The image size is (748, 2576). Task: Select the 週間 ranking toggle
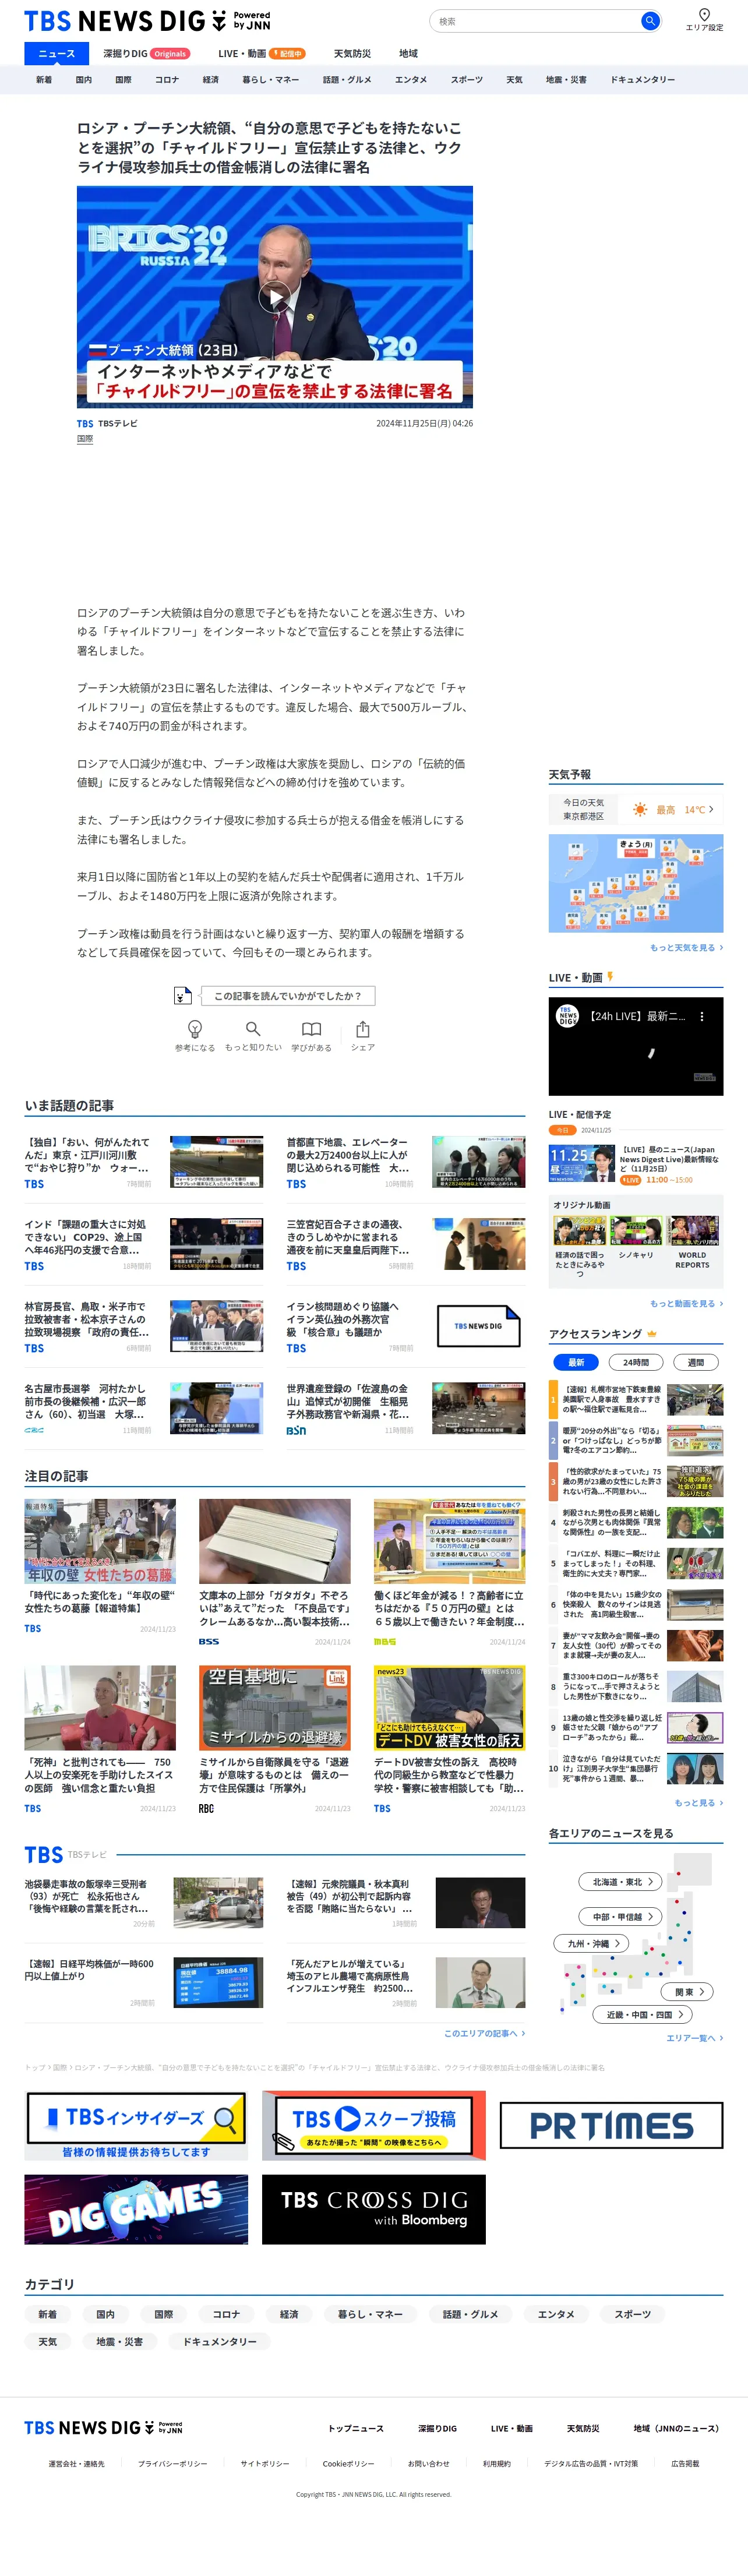click(696, 1362)
